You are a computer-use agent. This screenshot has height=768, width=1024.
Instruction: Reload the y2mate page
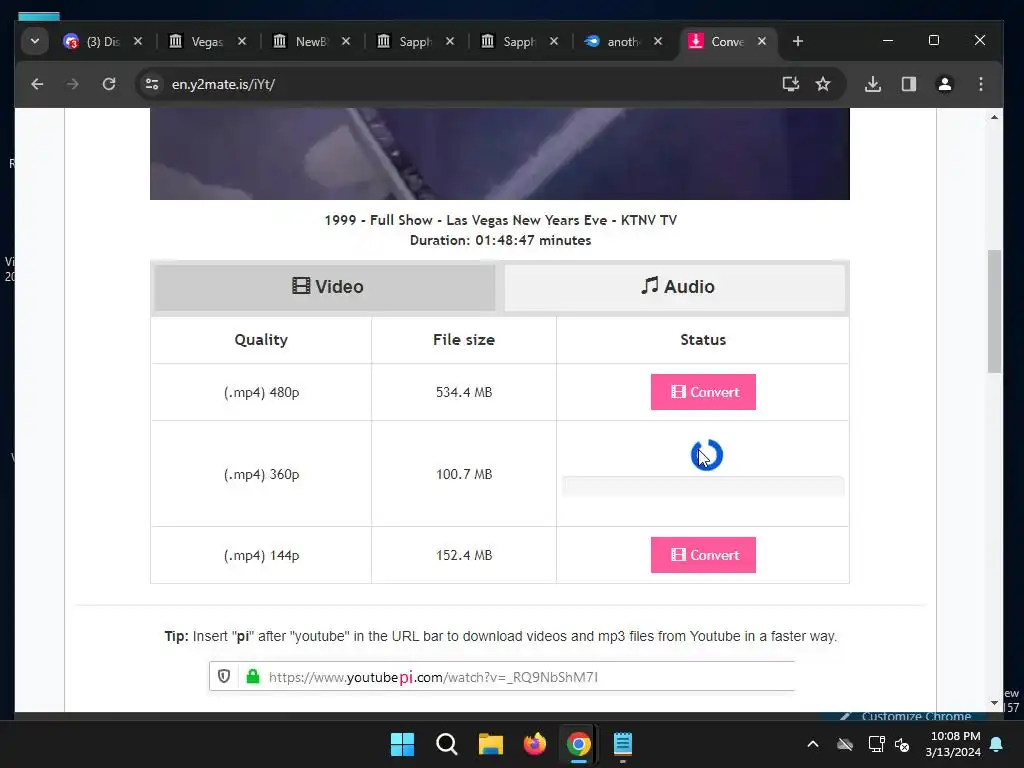pos(109,84)
